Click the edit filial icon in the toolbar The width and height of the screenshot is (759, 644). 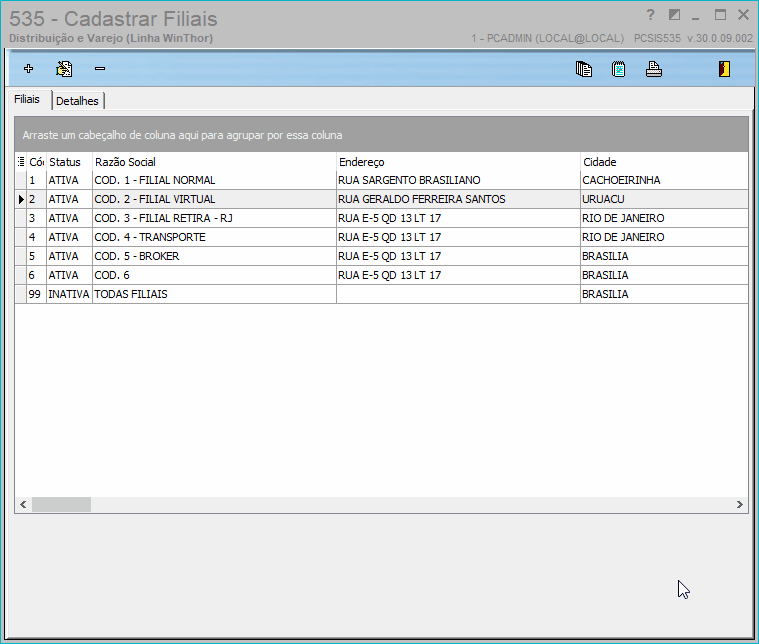point(64,69)
